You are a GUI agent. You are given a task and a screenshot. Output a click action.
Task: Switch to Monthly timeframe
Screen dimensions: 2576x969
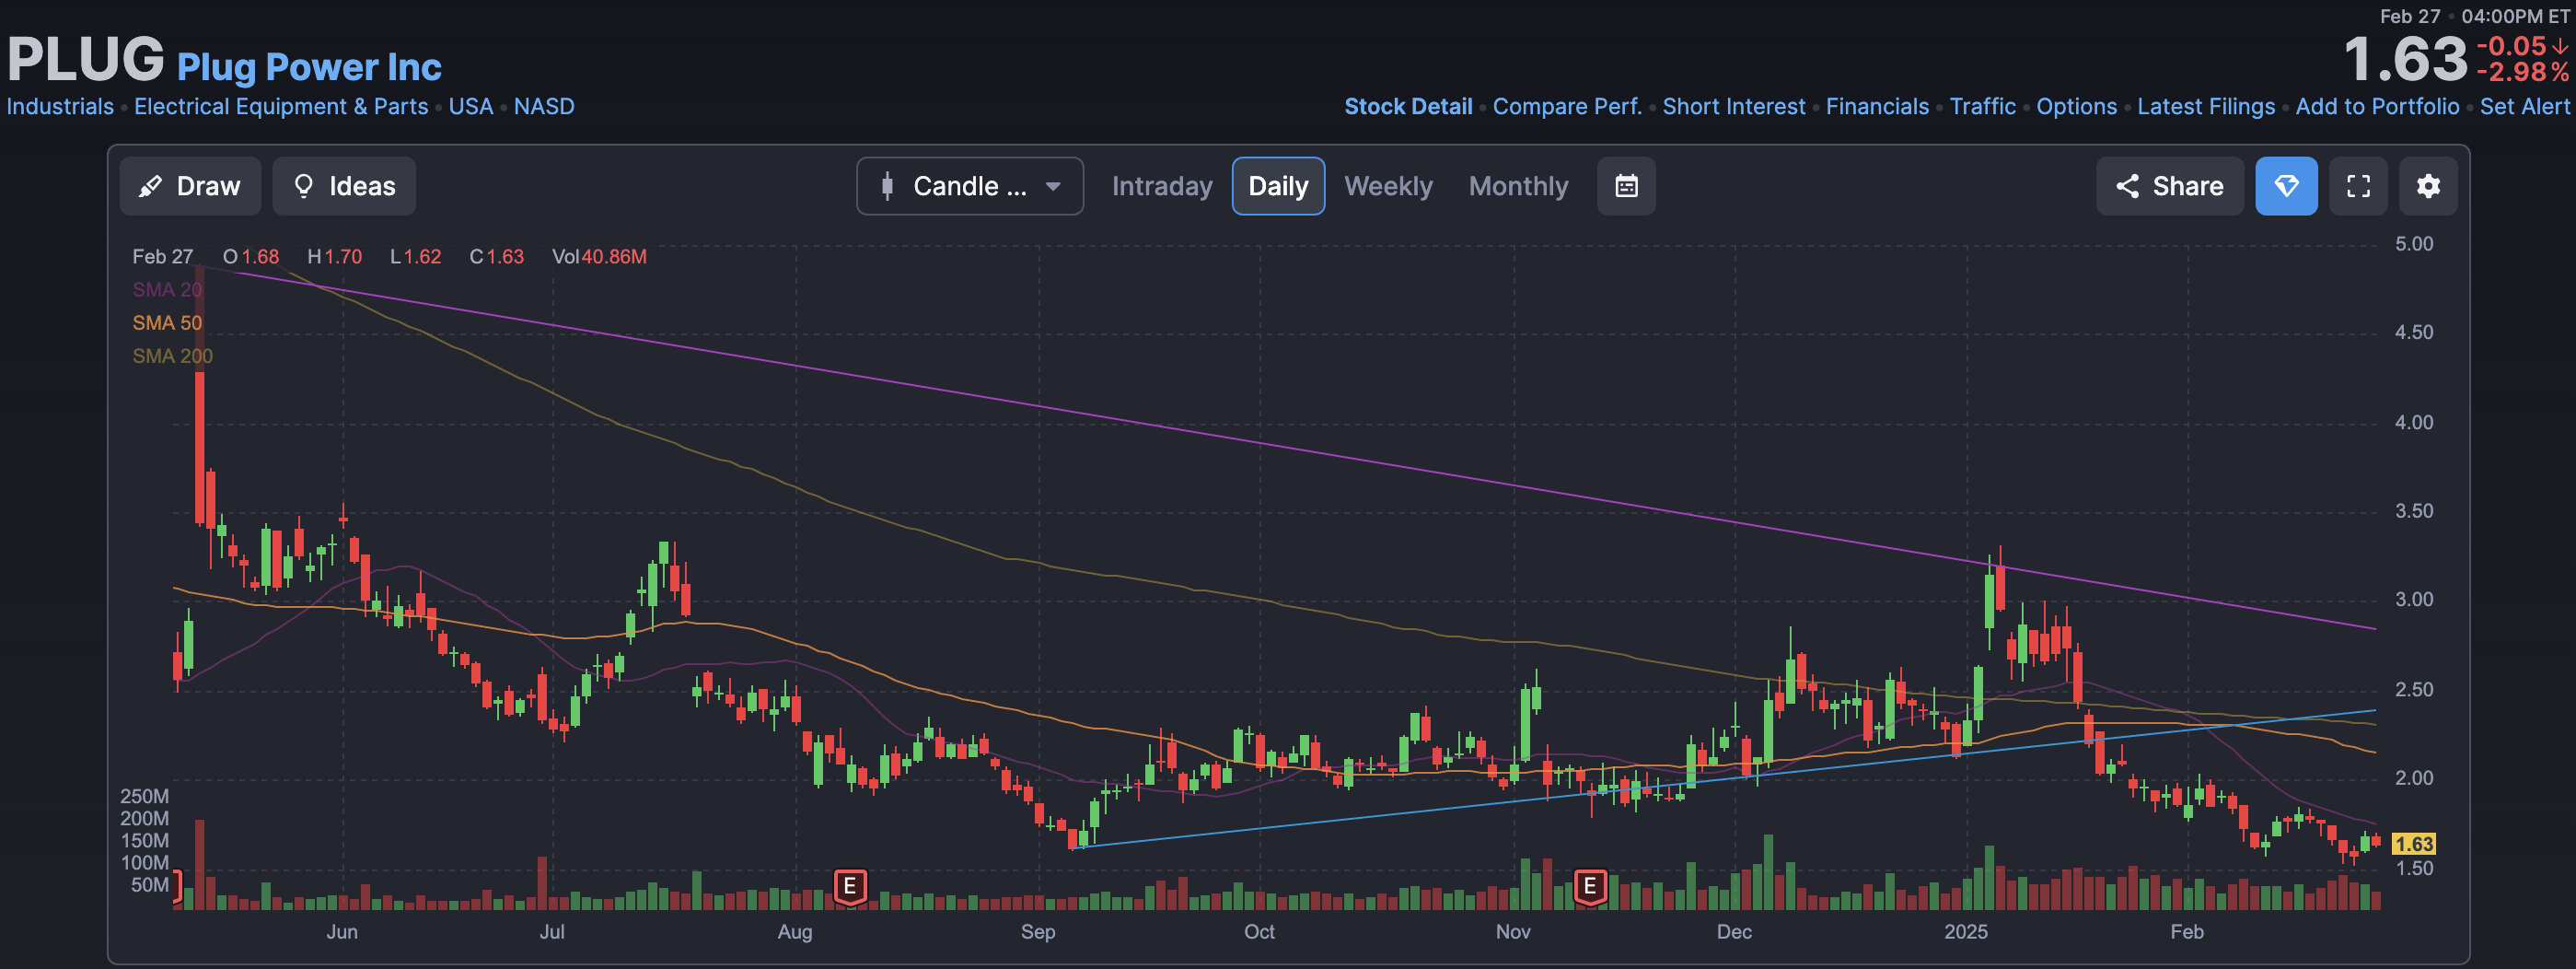pos(1518,186)
